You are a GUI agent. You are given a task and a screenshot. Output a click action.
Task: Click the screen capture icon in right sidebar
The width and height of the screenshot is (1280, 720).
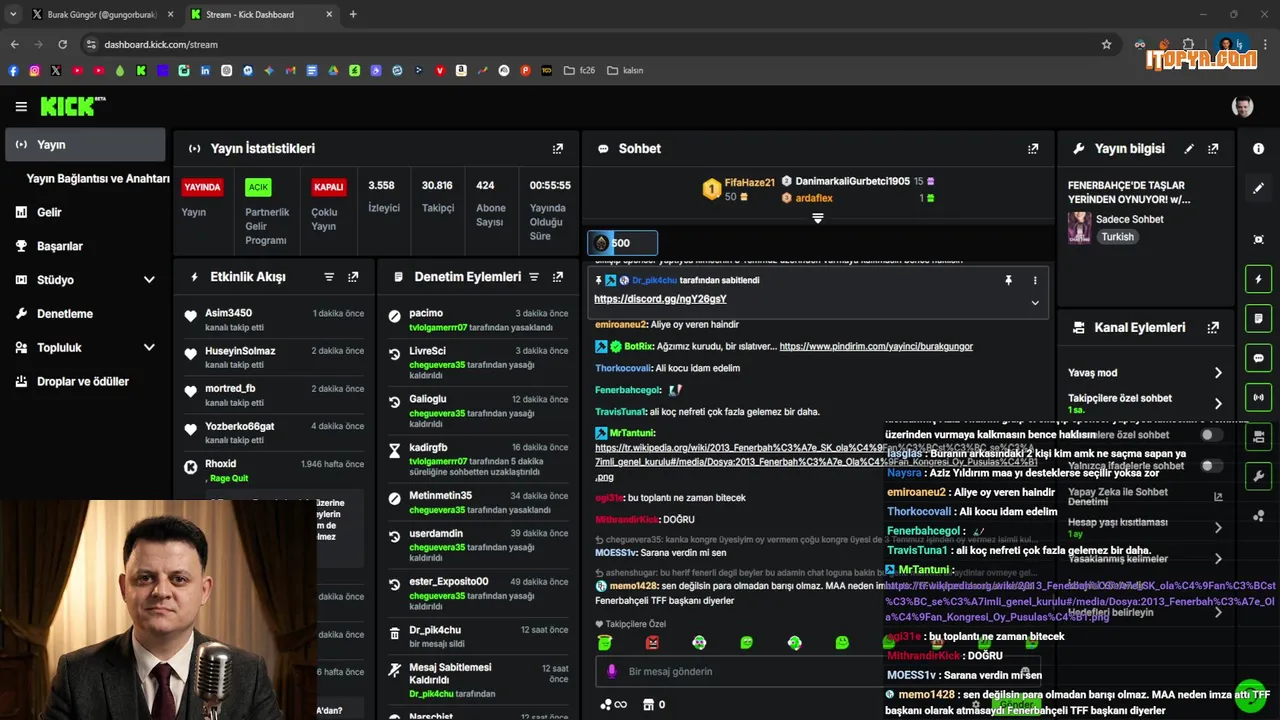coord(1258,239)
